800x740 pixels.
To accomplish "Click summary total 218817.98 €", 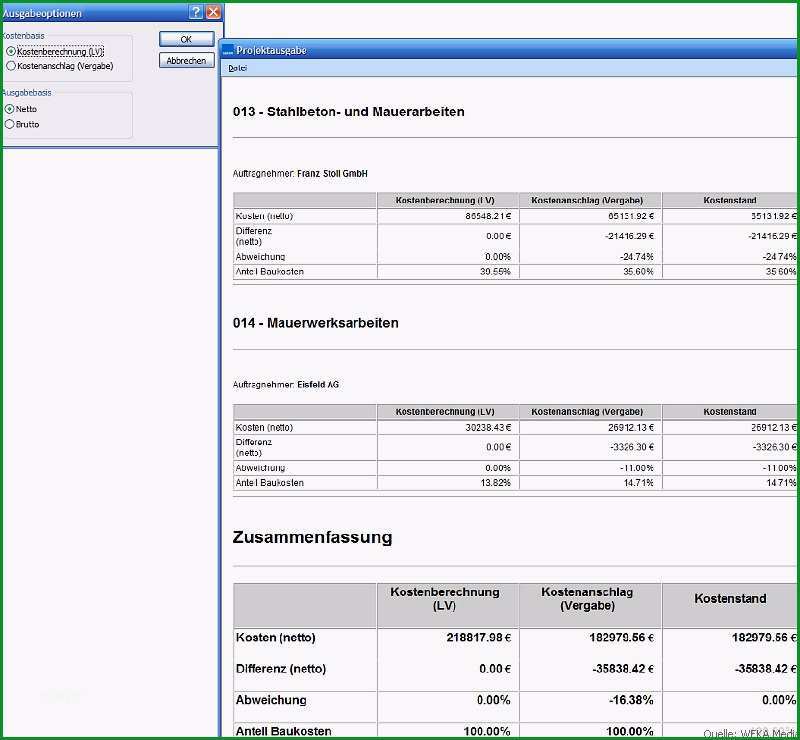I will (x=479, y=637).
